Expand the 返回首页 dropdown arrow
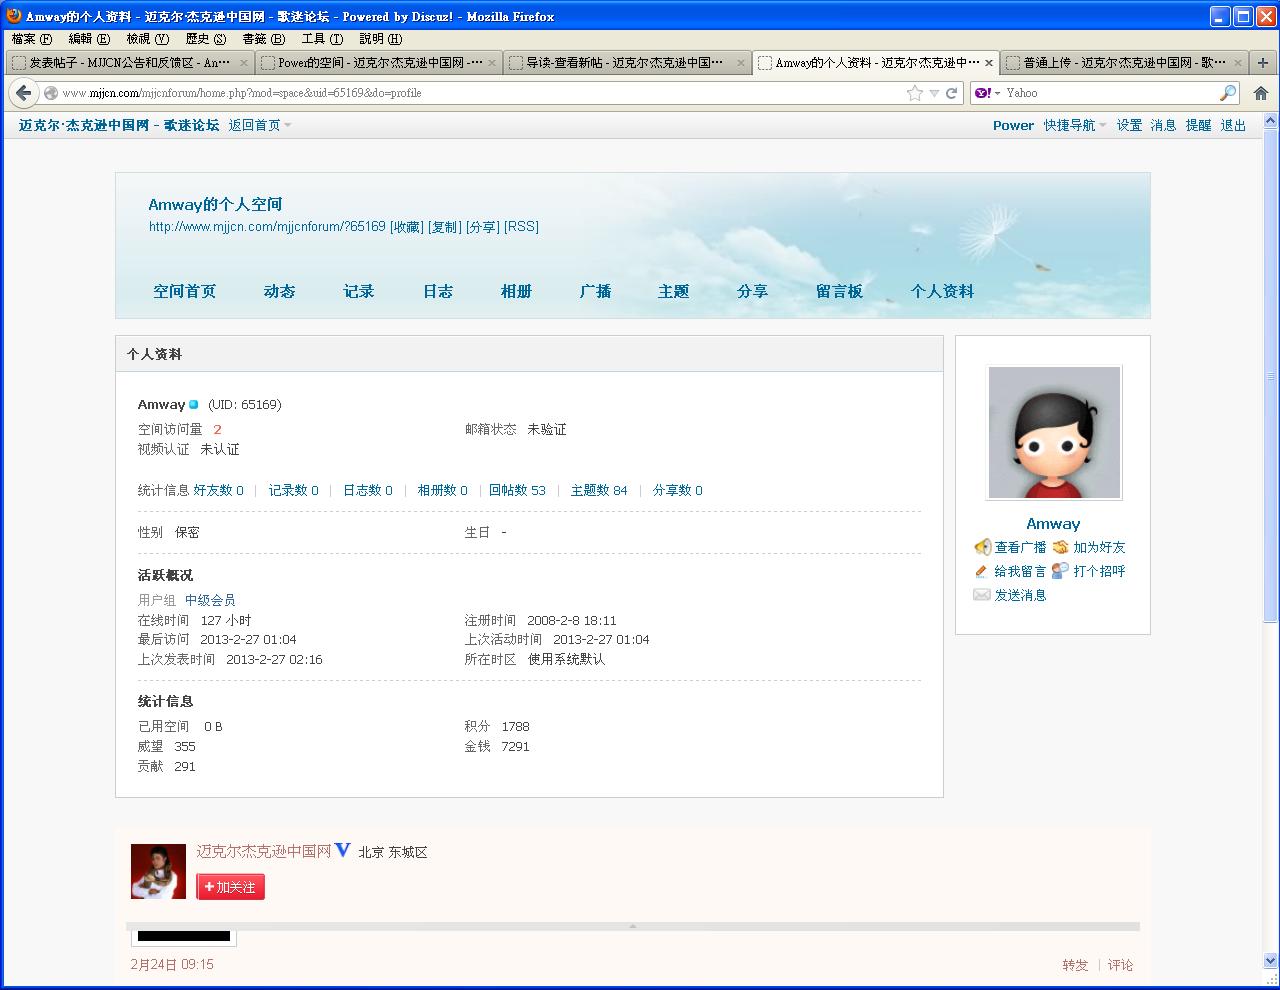The image size is (1280, 990). coord(288,126)
